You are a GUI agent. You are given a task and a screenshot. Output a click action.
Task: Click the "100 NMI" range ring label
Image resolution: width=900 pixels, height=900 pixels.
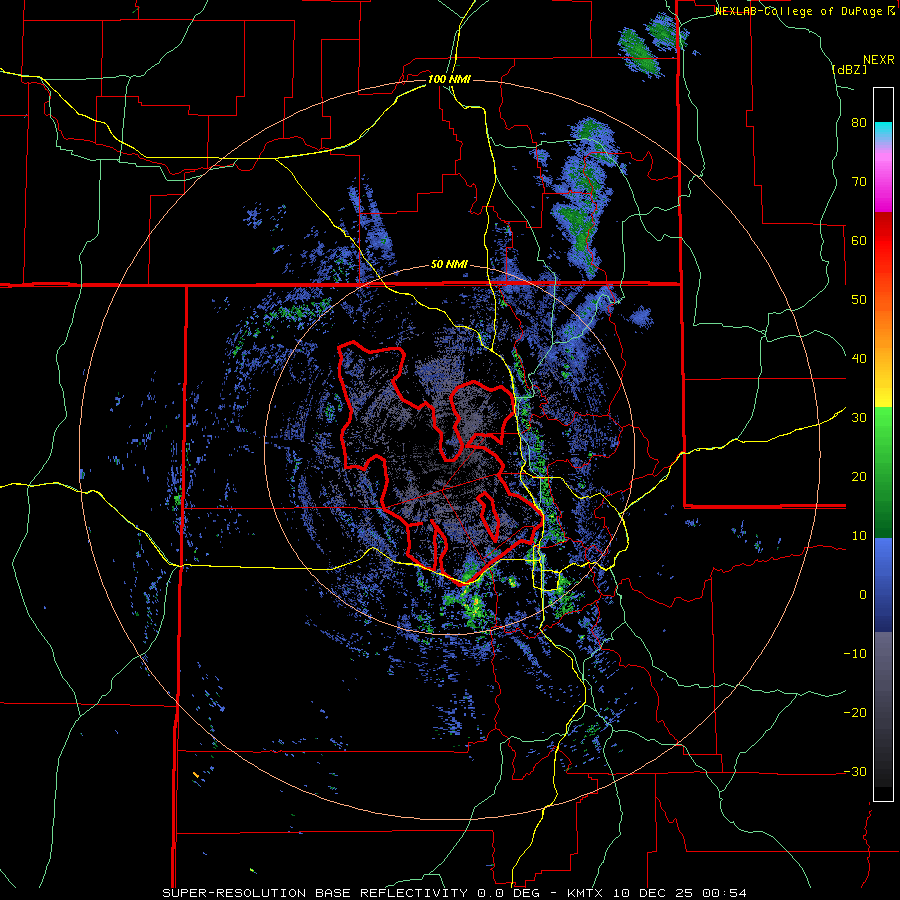(x=449, y=79)
